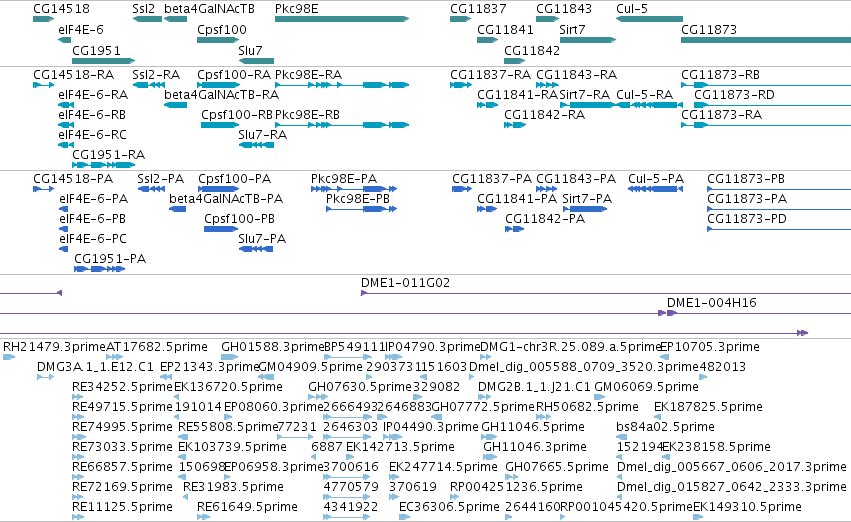Viewport: 851px width, 522px height.
Task: Click the EK136720.5prime EST label
Action: pyautogui.click(x=228, y=387)
